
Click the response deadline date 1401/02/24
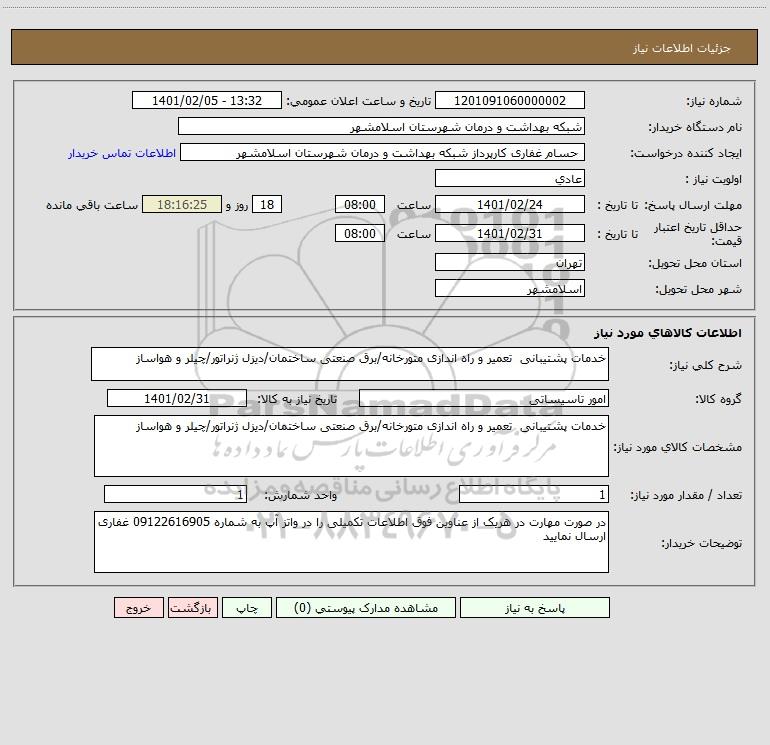point(510,204)
